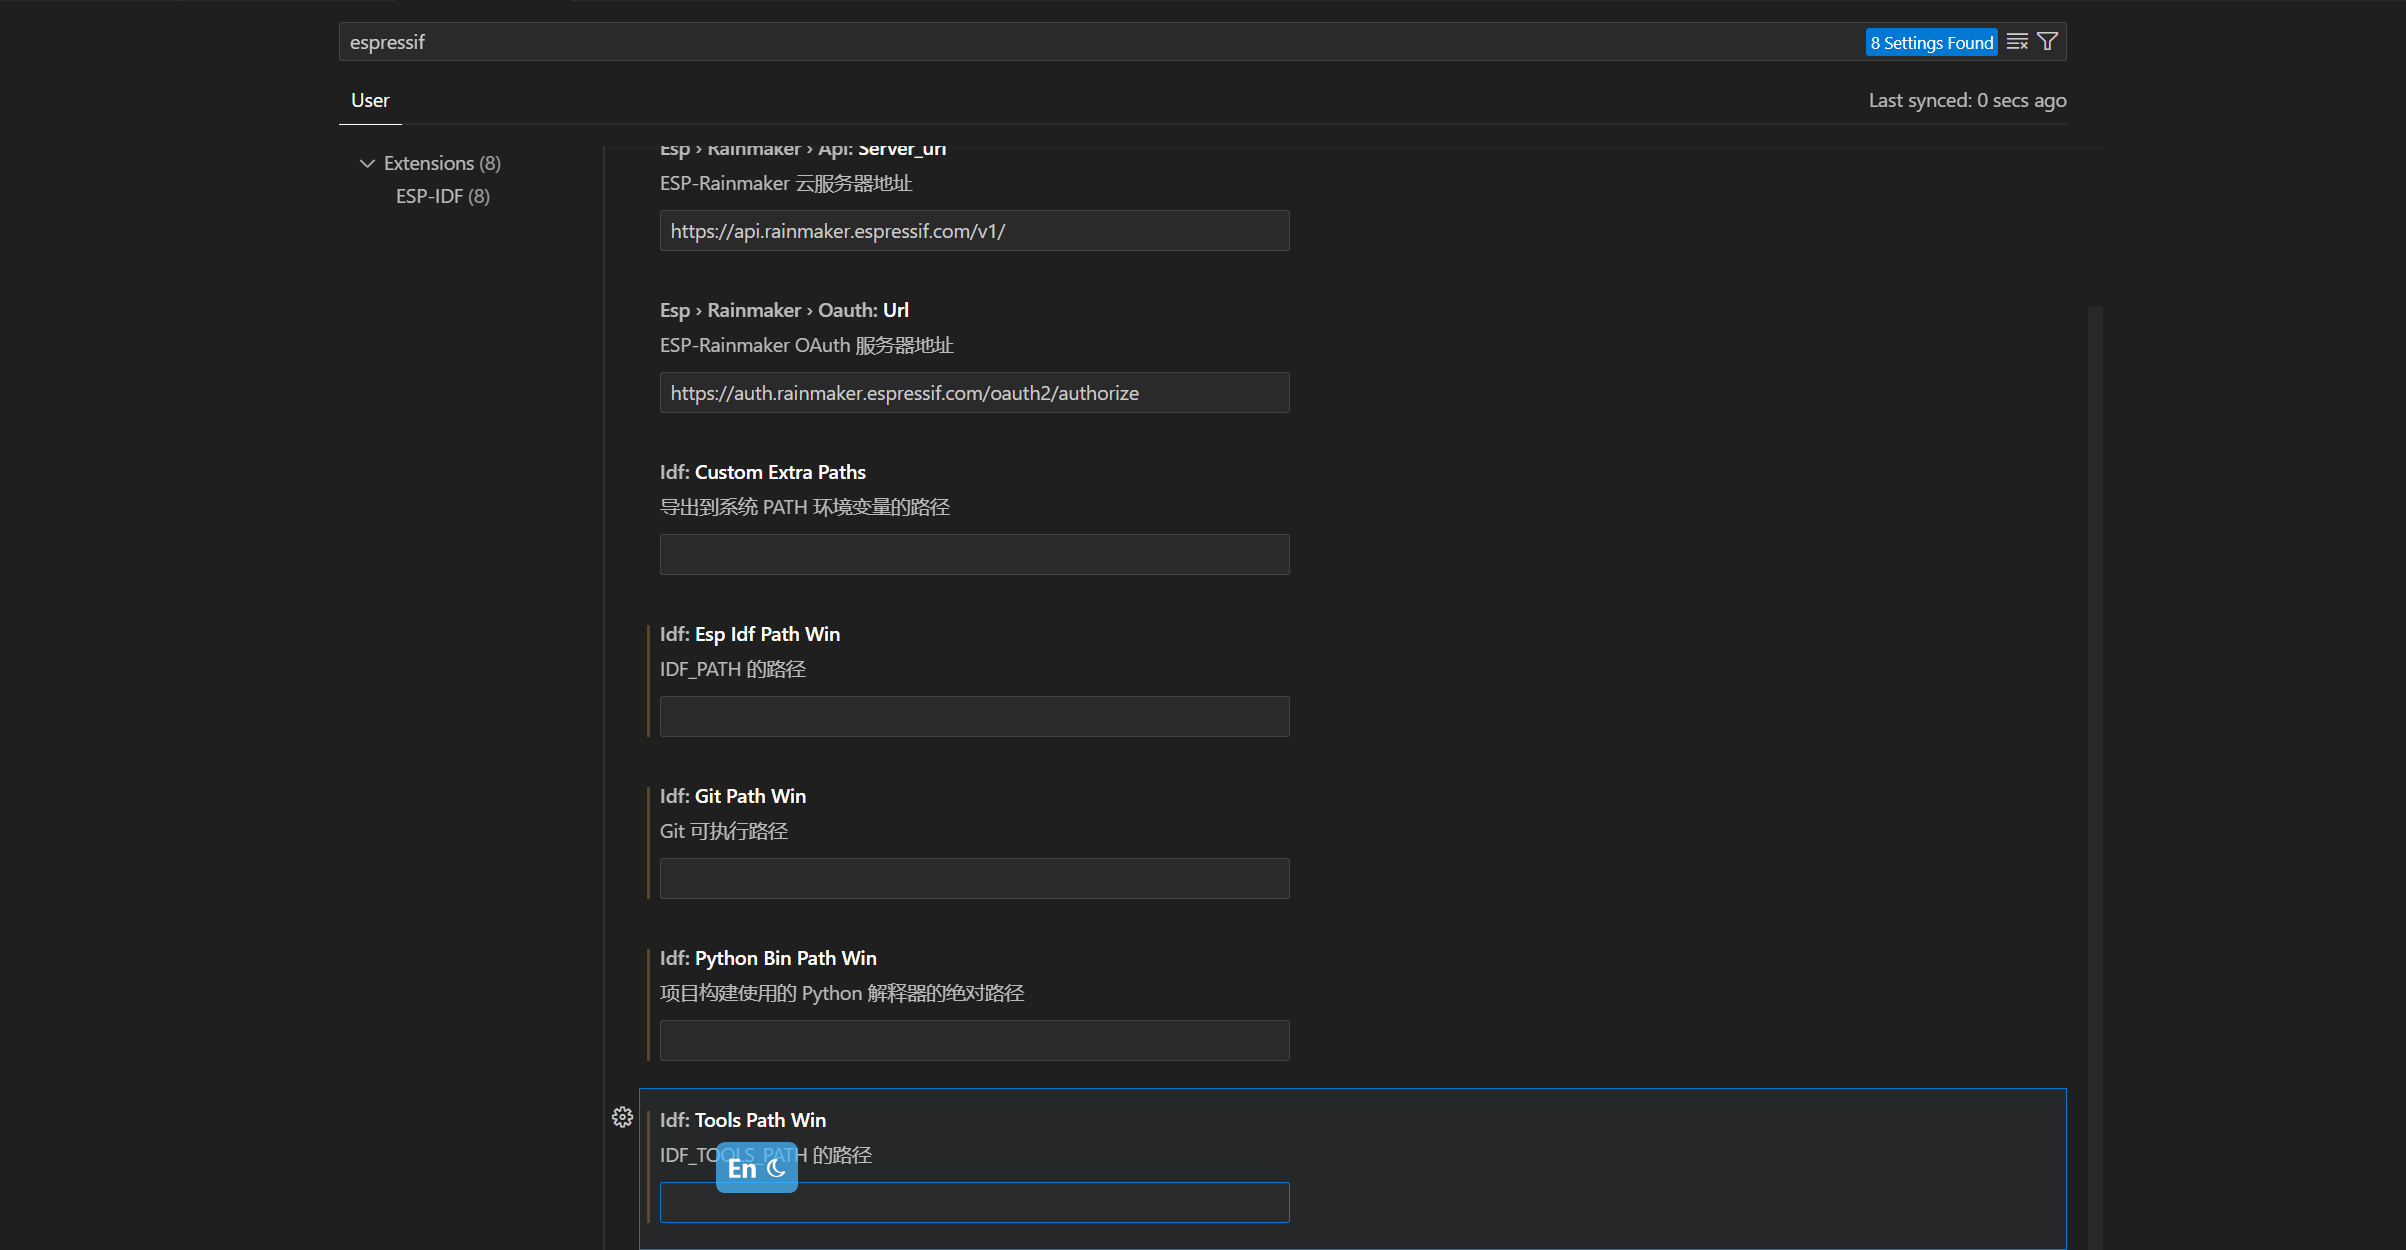Click the Python Bin Path Win input
This screenshot has height=1250, width=2406.
coord(974,1041)
